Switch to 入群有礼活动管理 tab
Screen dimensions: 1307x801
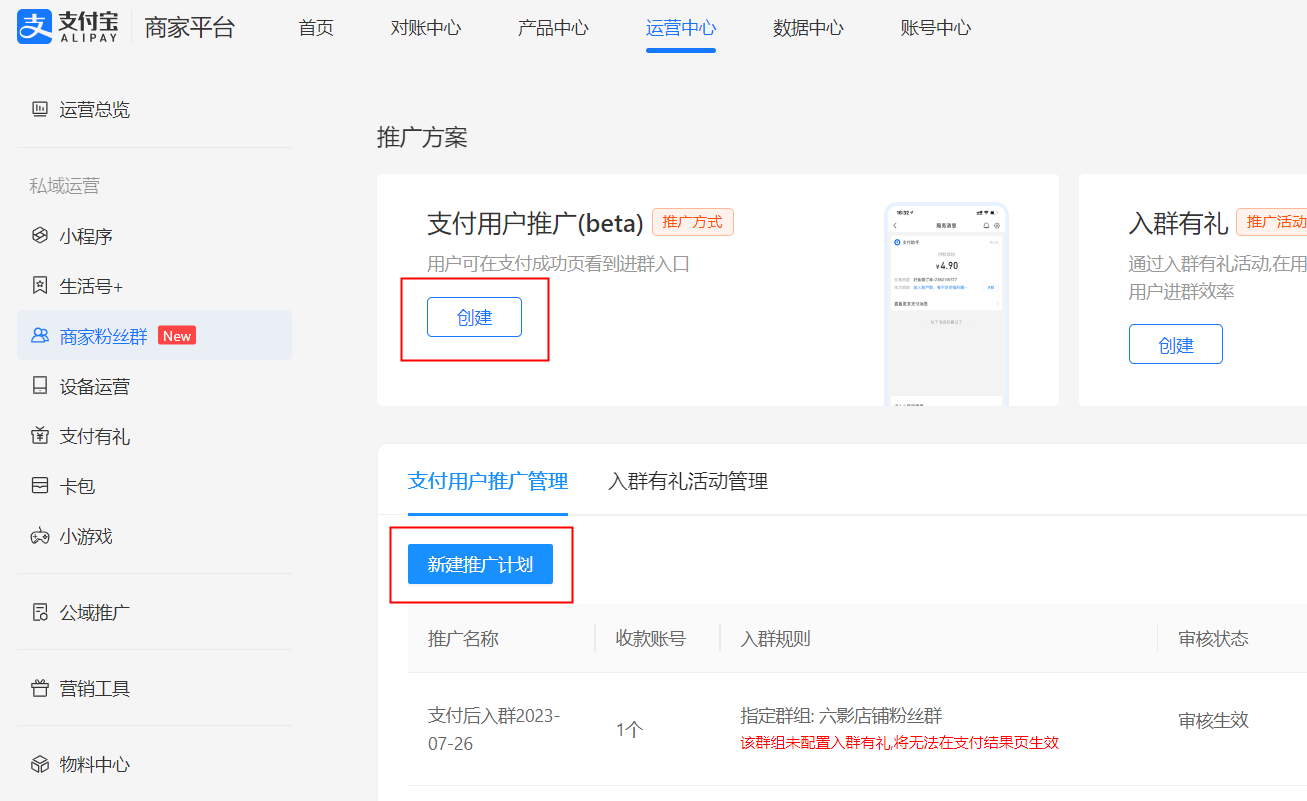tap(688, 482)
